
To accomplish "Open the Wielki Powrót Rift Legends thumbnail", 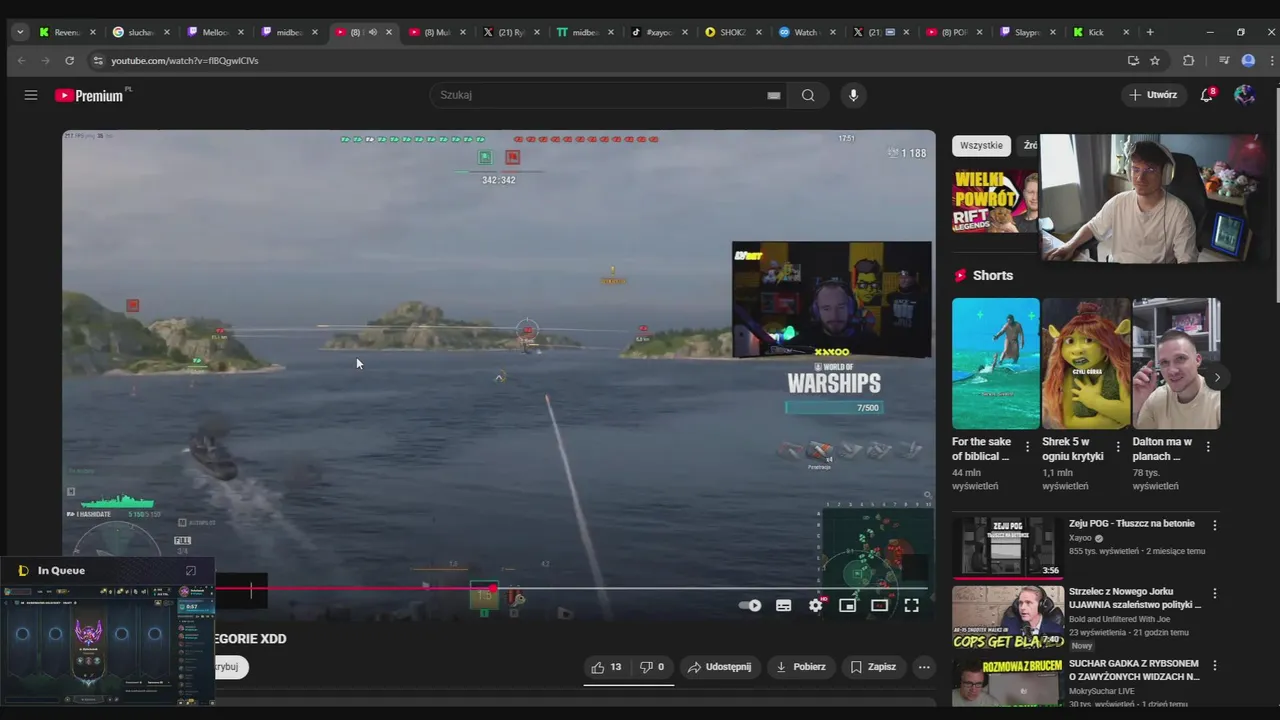I will [995, 200].
